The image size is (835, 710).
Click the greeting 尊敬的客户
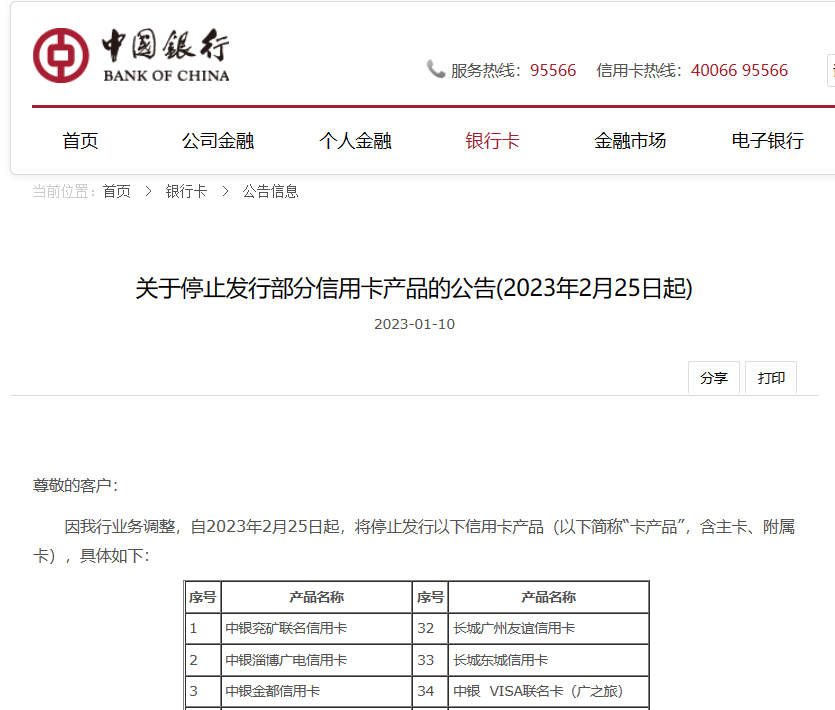pos(75,485)
